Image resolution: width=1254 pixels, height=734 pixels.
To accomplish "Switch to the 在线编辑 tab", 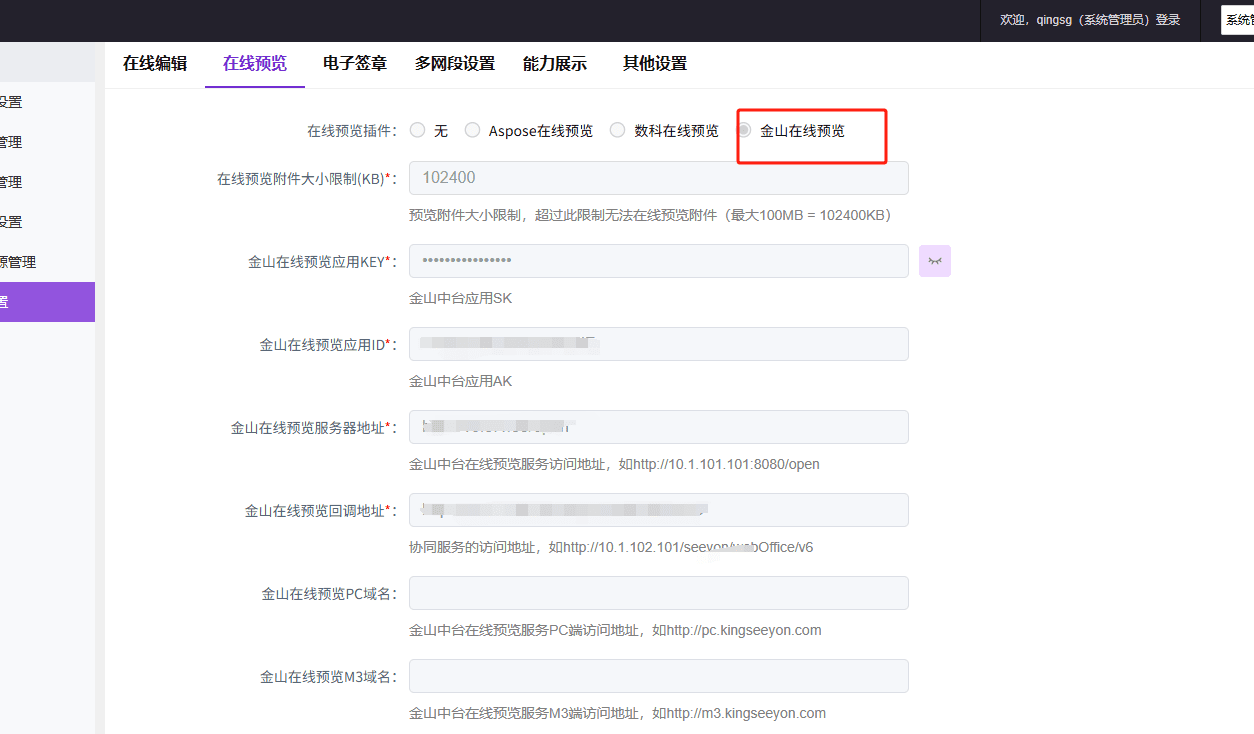I will click(x=155, y=64).
